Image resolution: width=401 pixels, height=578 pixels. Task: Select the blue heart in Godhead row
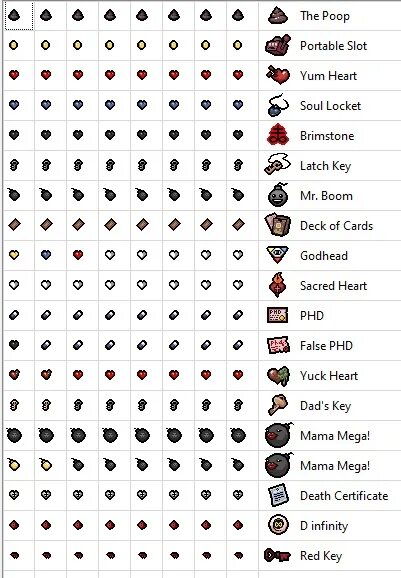pyautogui.click(x=46, y=255)
